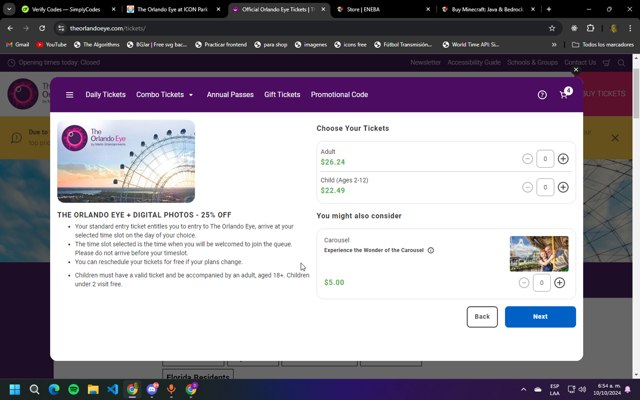Go to Daily Tickets
Image resolution: width=640 pixels, height=400 pixels.
click(105, 95)
